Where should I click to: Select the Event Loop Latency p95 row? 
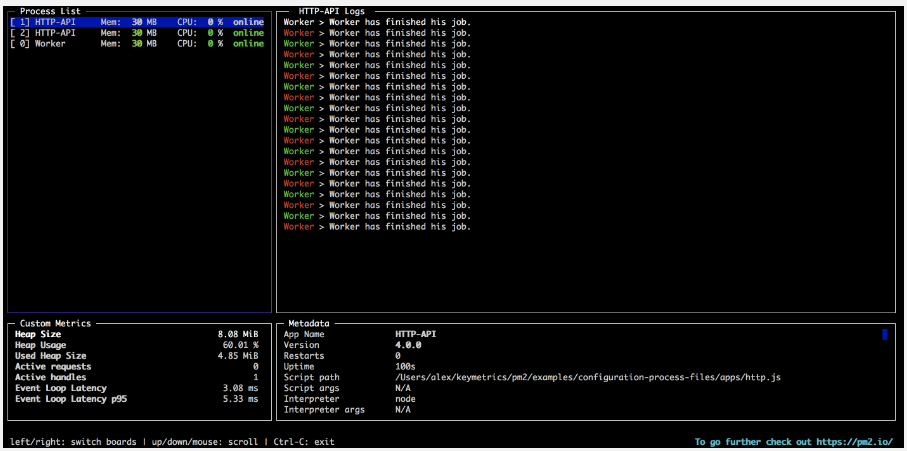point(137,399)
